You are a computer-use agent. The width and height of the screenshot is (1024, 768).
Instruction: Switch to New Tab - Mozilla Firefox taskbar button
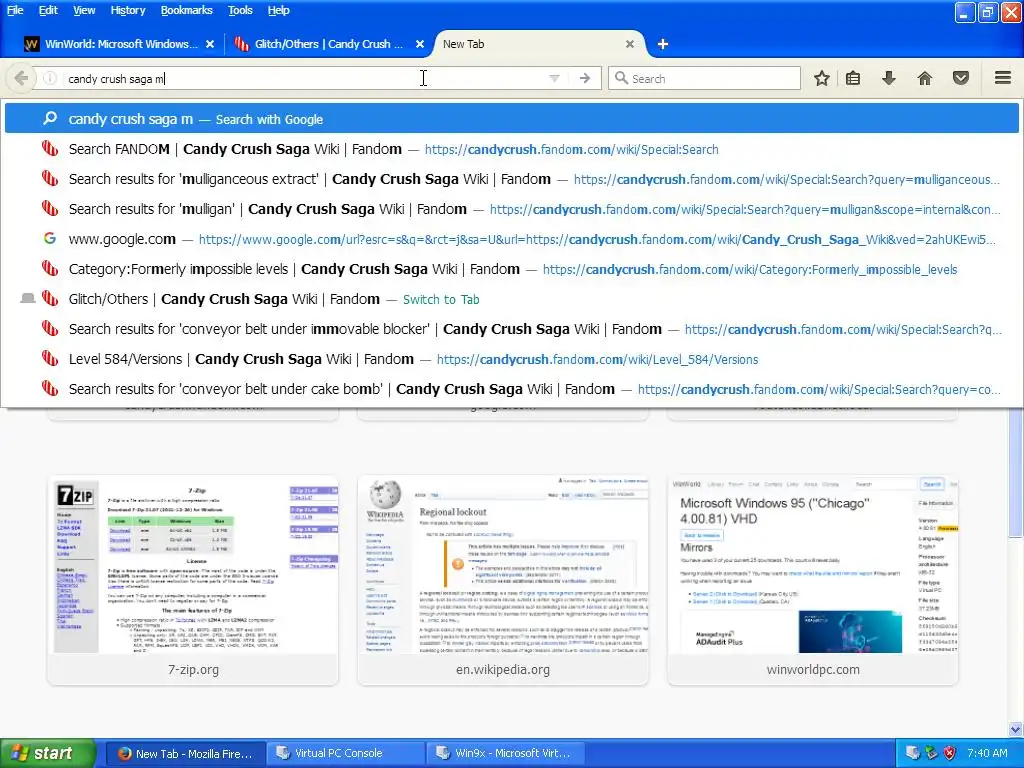185,753
